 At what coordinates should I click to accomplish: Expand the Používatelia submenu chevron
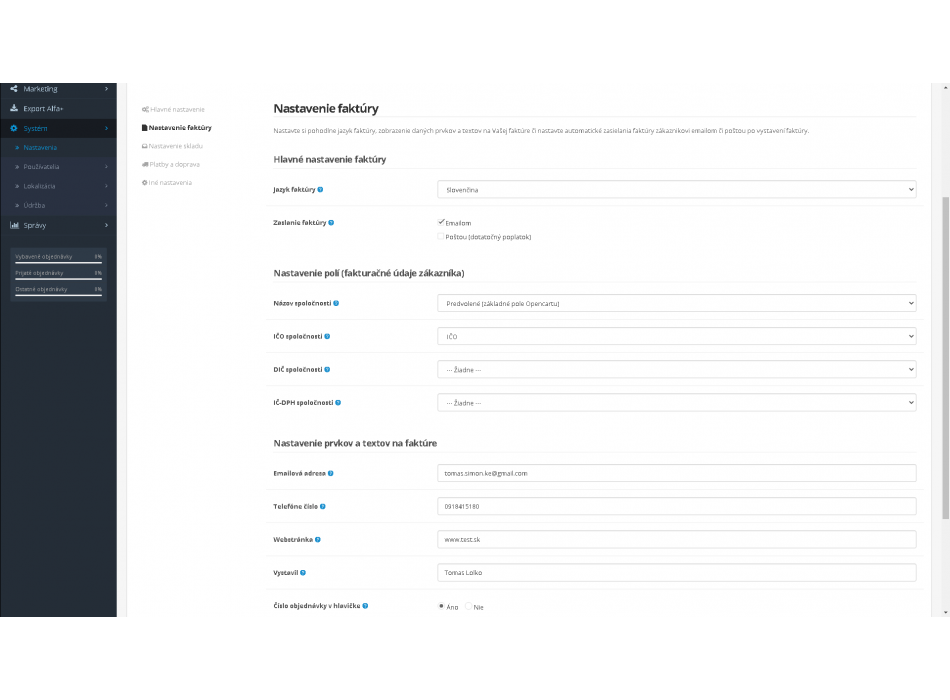(107, 167)
